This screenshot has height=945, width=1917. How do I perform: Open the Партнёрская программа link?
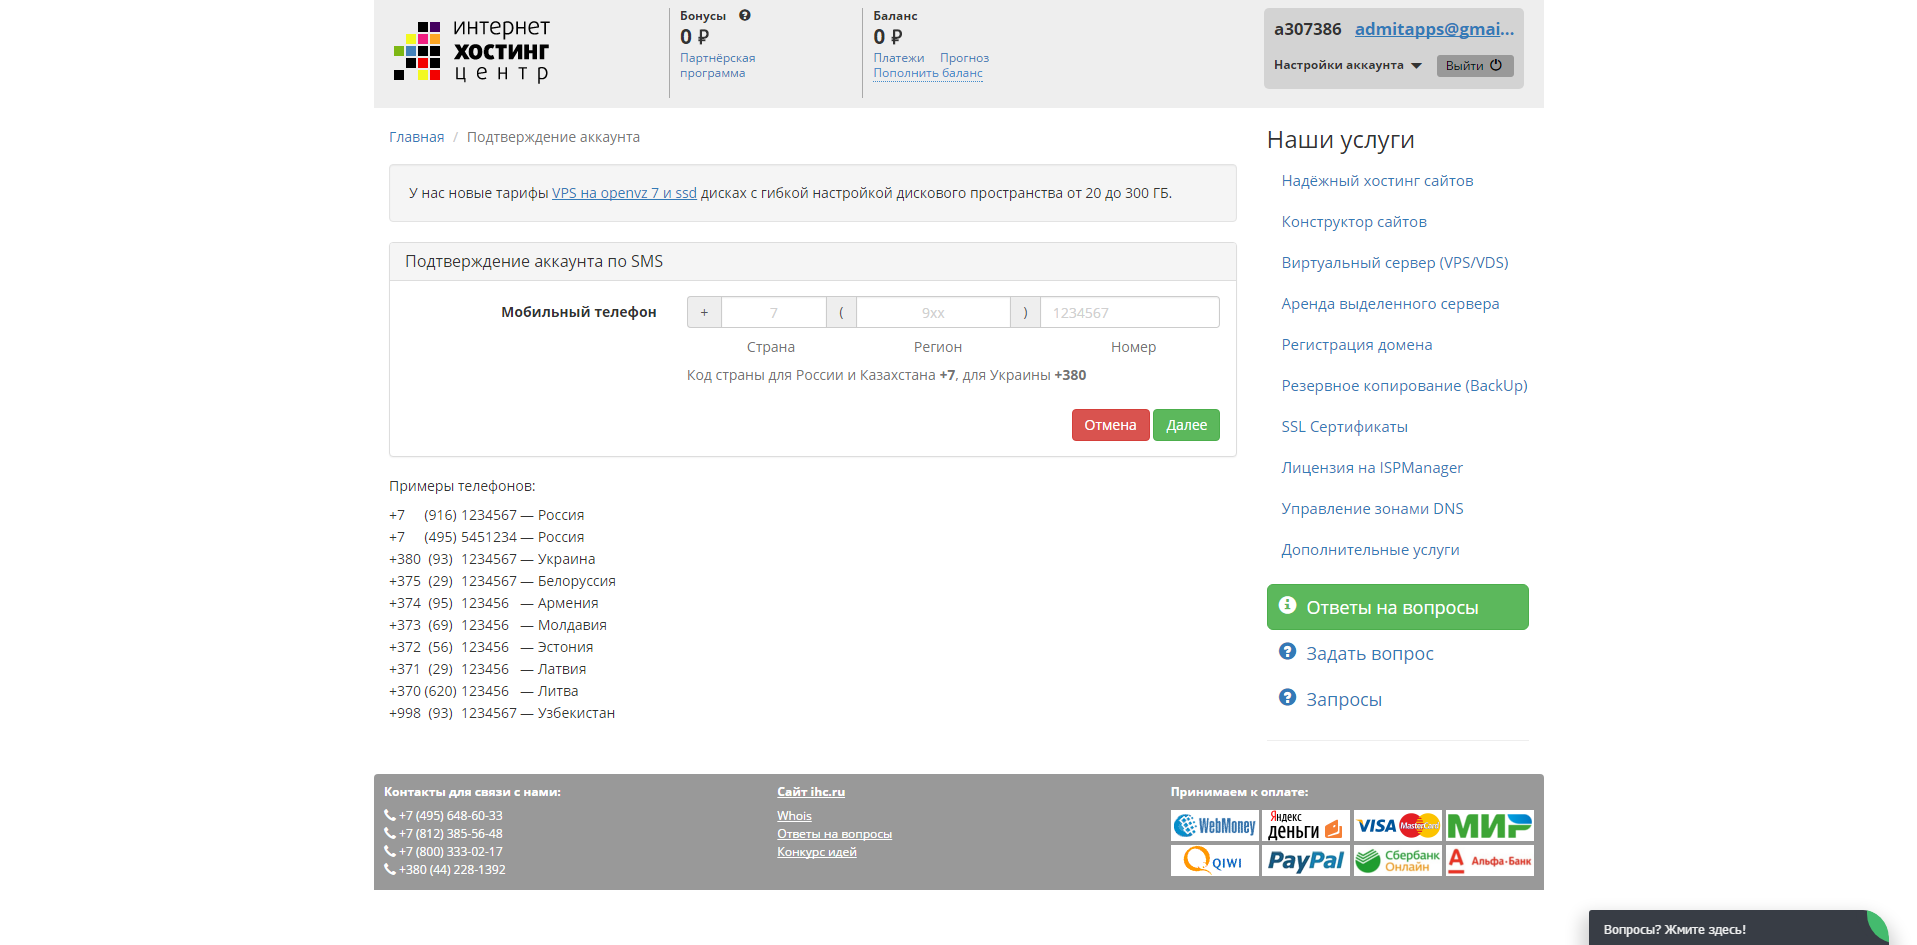(717, 65)
